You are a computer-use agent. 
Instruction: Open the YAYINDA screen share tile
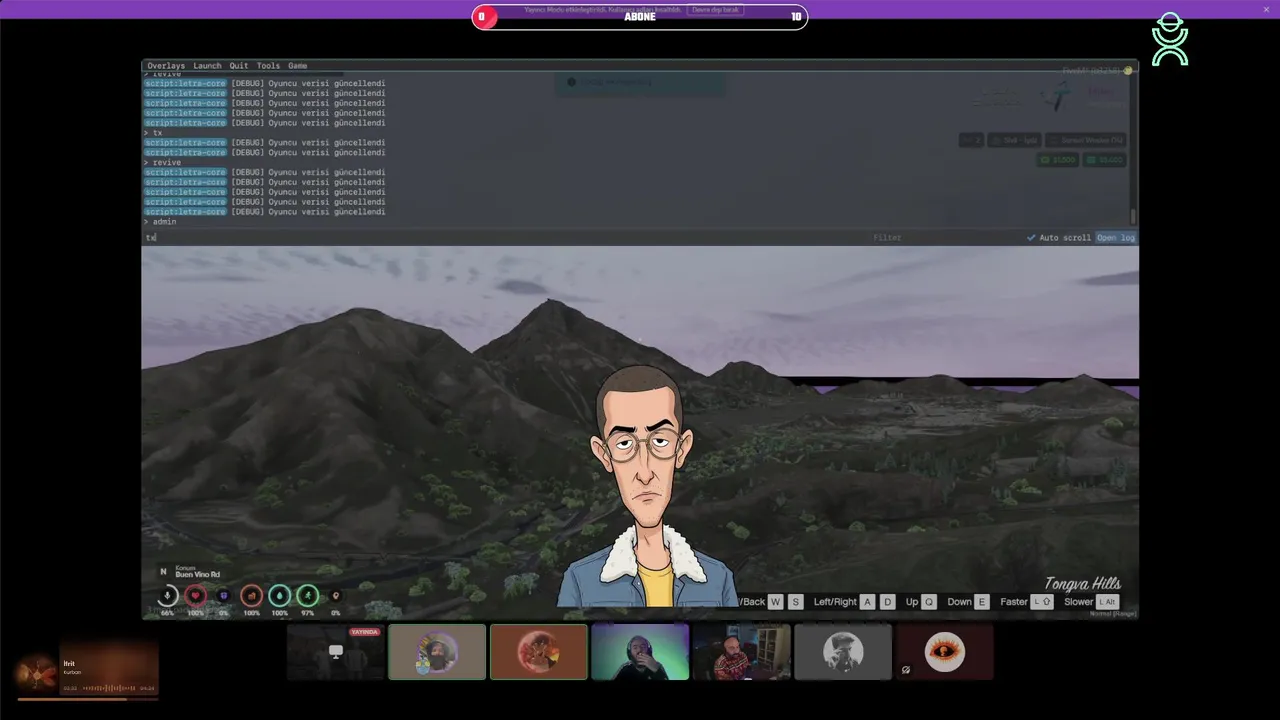point(336,652)
